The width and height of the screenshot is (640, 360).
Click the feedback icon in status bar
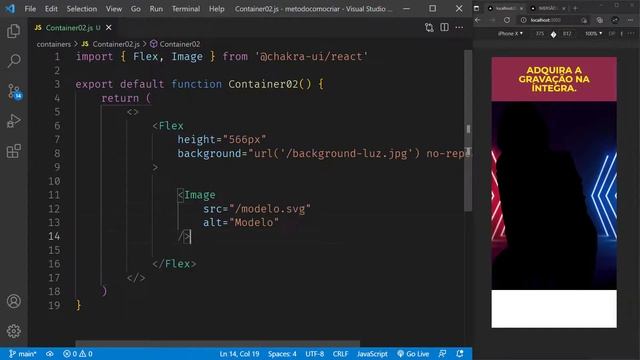click(x=442, y=354)
